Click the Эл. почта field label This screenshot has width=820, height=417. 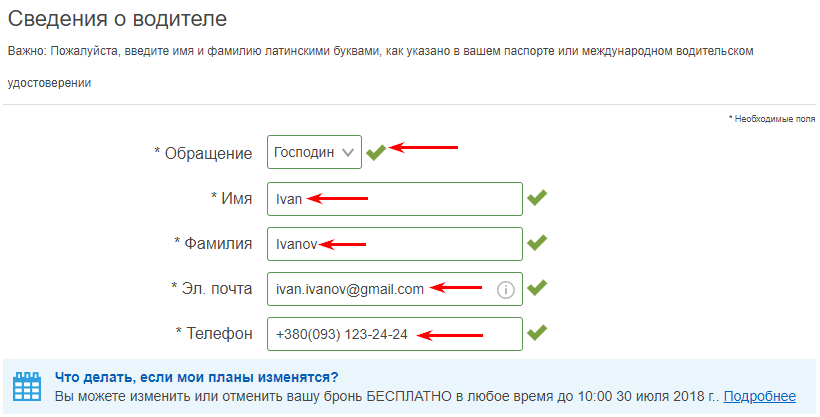pyautogui.click(x=211, y=289)
